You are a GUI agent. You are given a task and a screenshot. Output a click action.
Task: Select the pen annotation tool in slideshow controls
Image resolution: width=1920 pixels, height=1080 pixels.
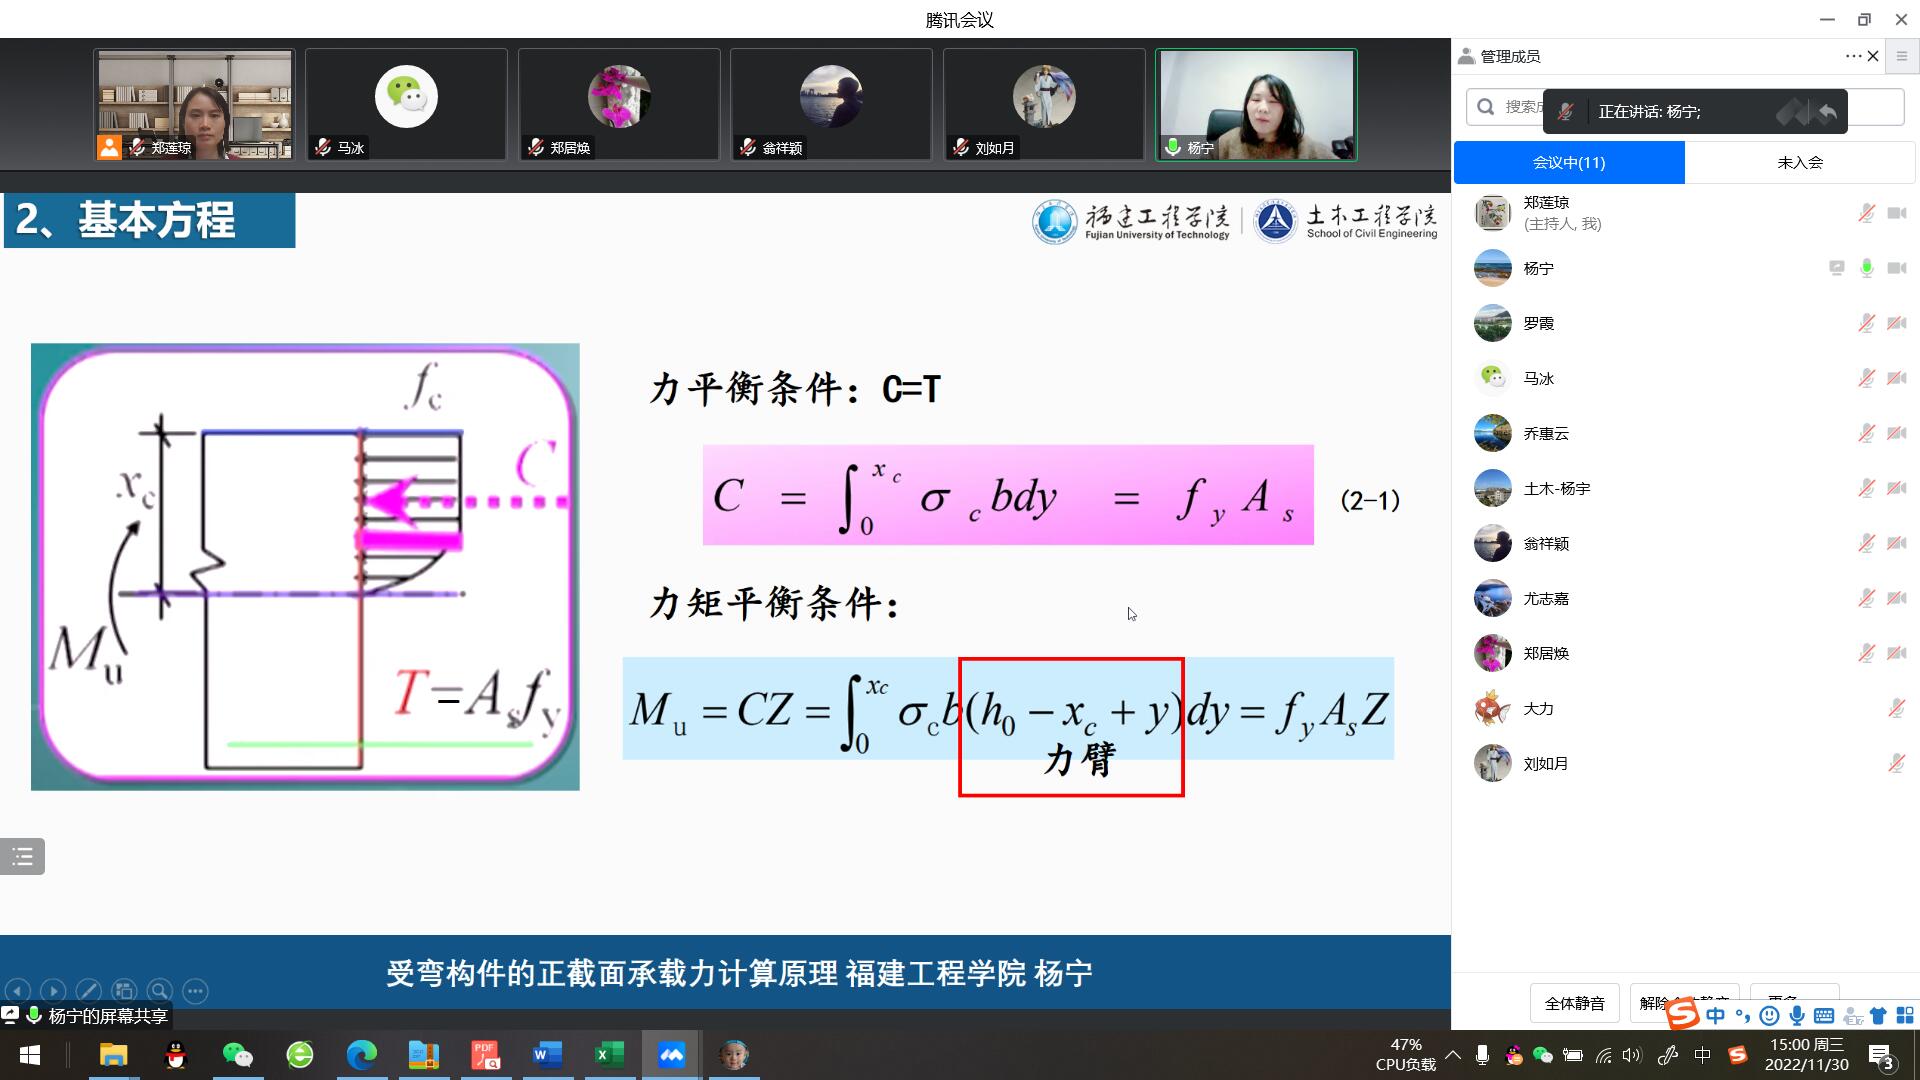coord(88,991)
